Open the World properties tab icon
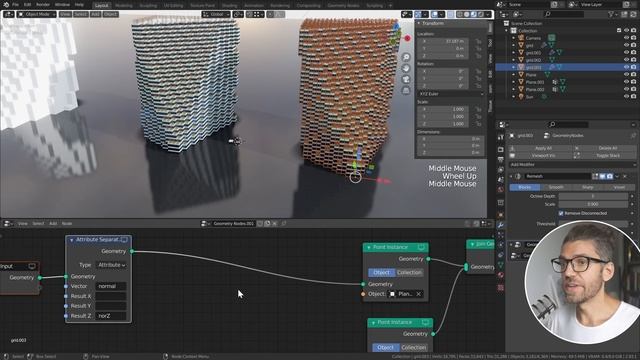The image size is (640, 360). [501, 190]
